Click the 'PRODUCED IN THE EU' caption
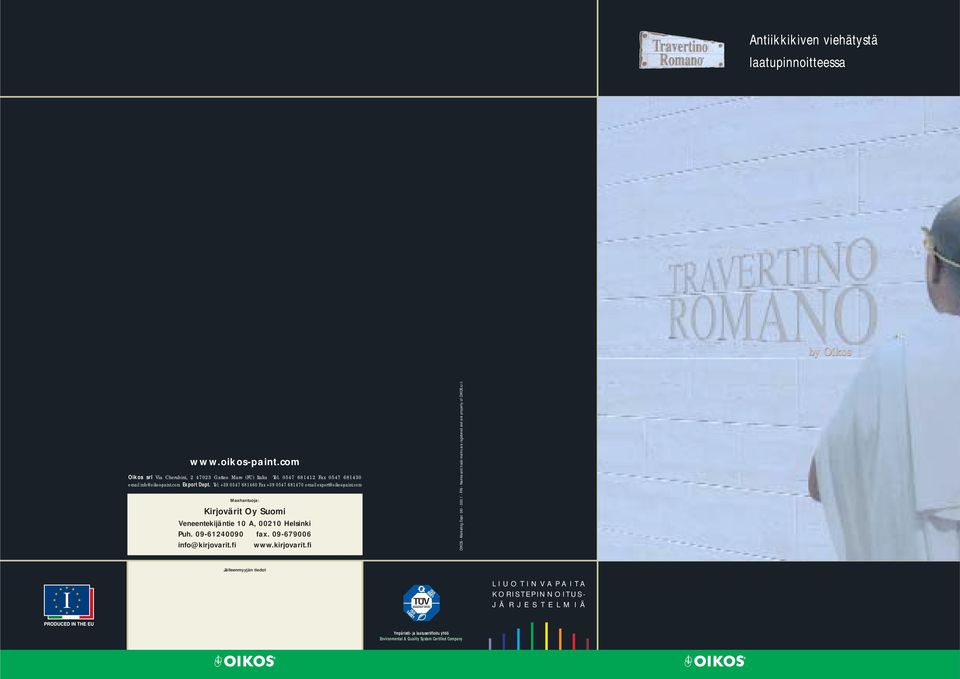The width and height of the screenshot is (960, 679). tap(69, 625)
